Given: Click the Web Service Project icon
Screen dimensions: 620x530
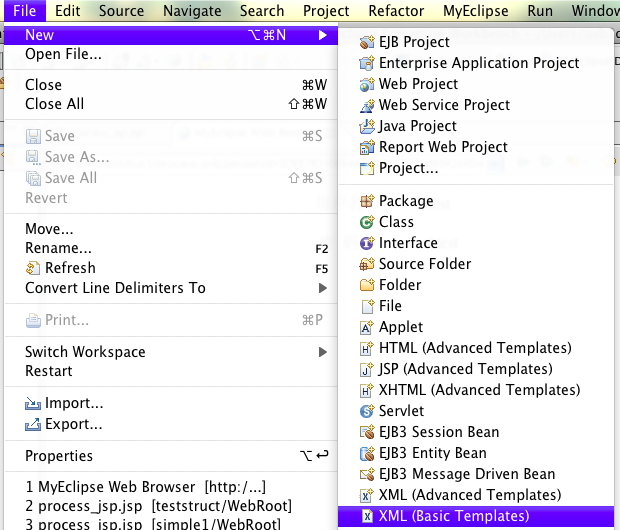Looking at the screenshot, I should pyautogui.click(x=367, y=105).
